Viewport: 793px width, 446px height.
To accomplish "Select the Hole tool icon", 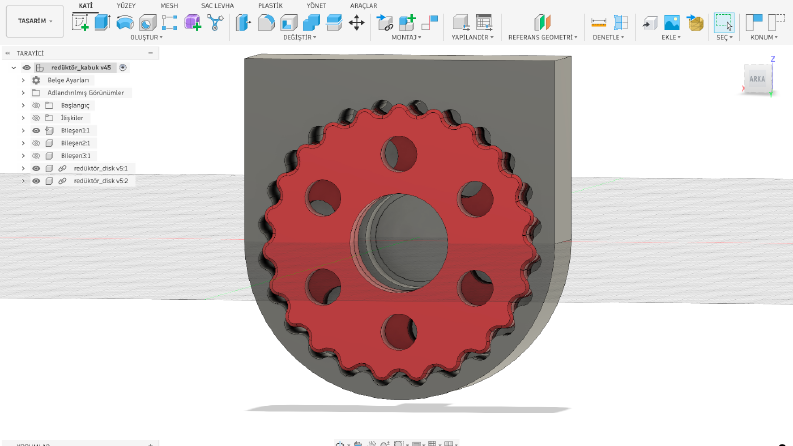I will 147,23.
